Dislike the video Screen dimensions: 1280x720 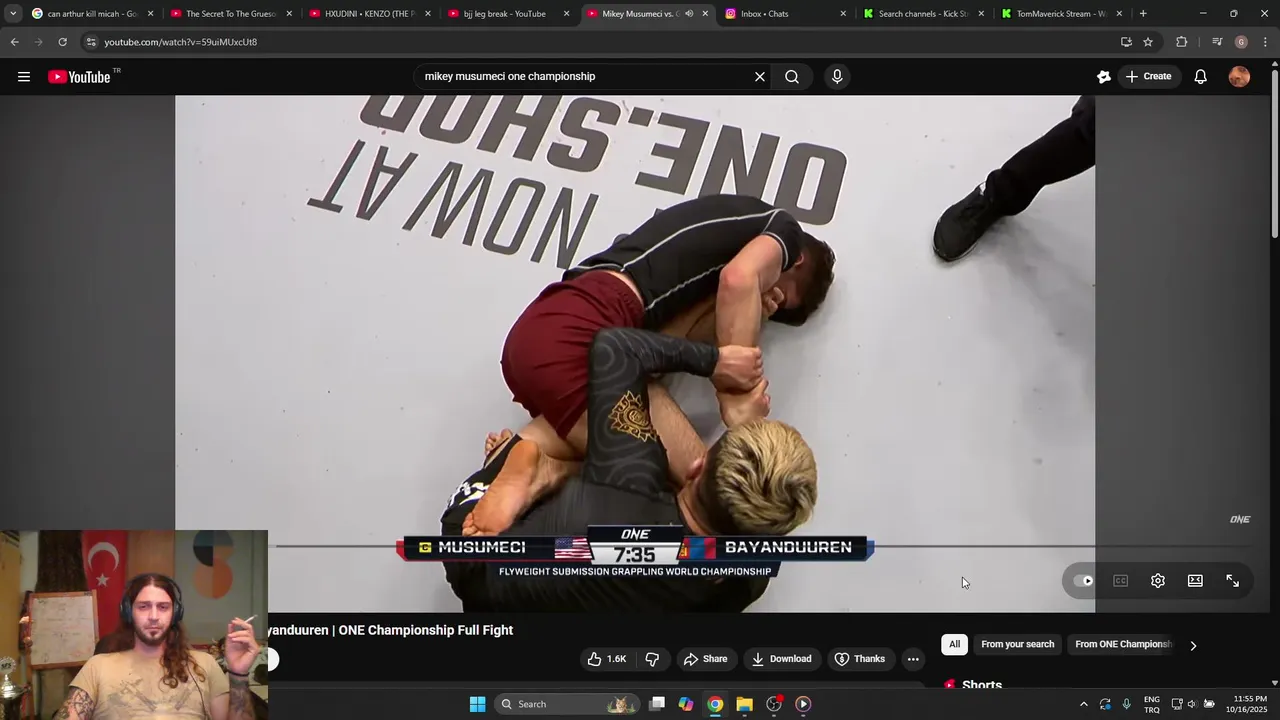pyautogui.click(x=652, y=659)
